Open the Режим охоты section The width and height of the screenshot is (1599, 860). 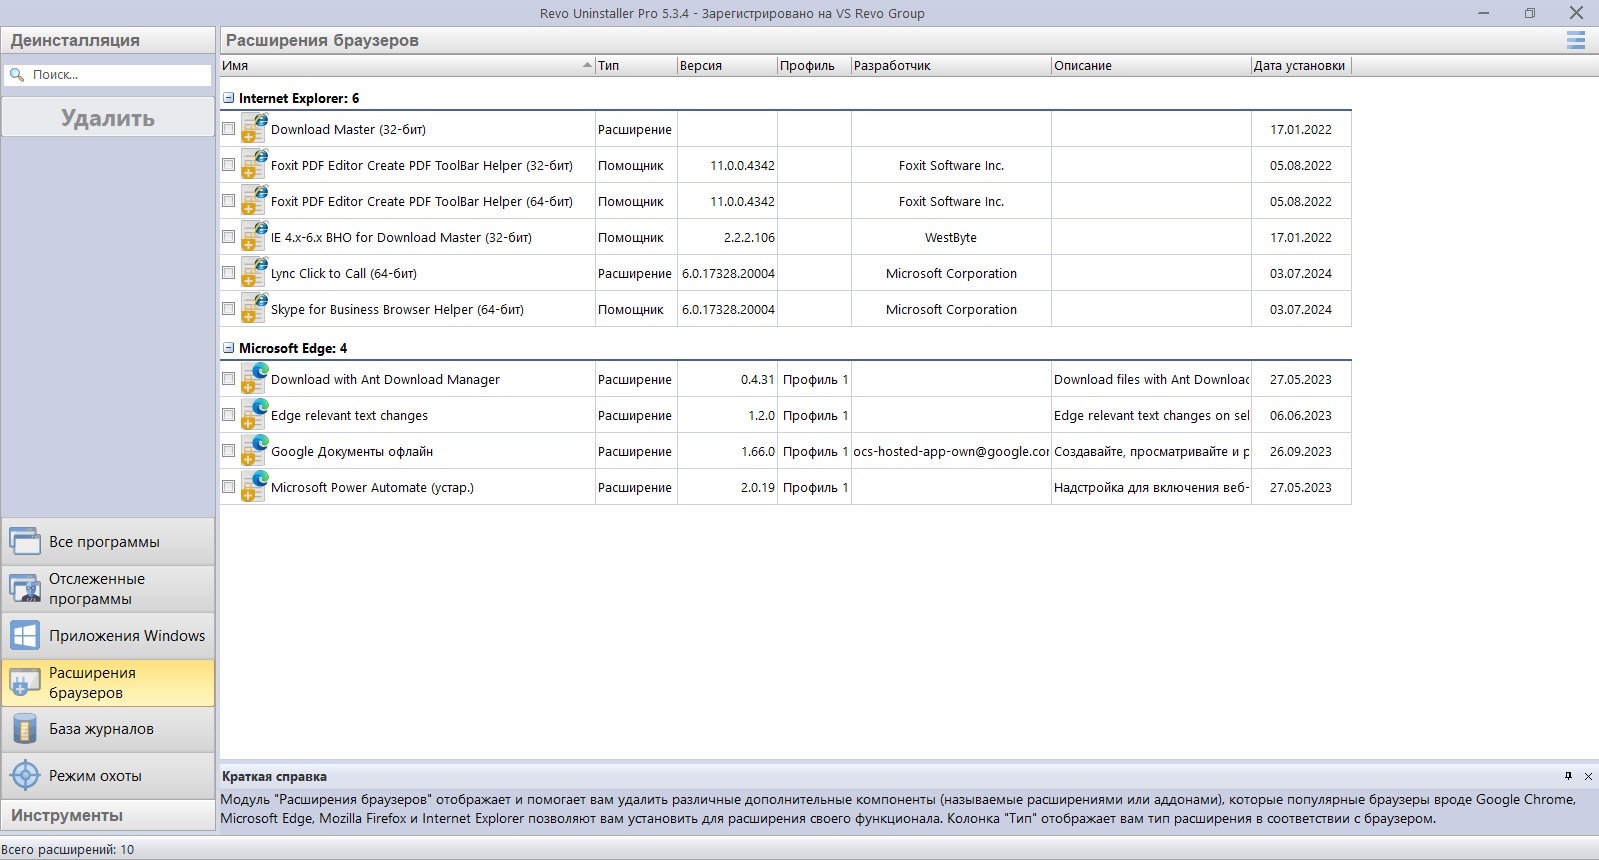108,775
